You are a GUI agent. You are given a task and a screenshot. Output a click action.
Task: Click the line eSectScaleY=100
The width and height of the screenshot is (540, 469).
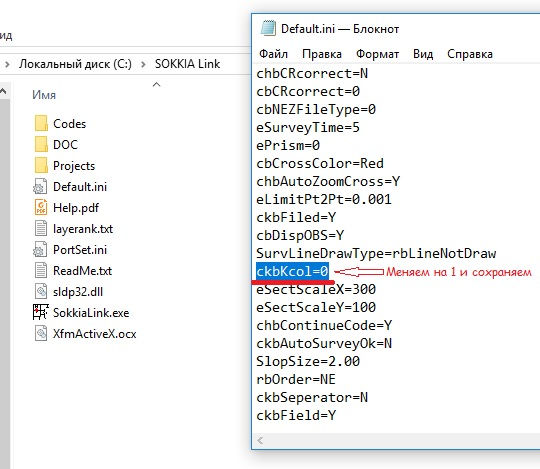click(x=316, y=307)
